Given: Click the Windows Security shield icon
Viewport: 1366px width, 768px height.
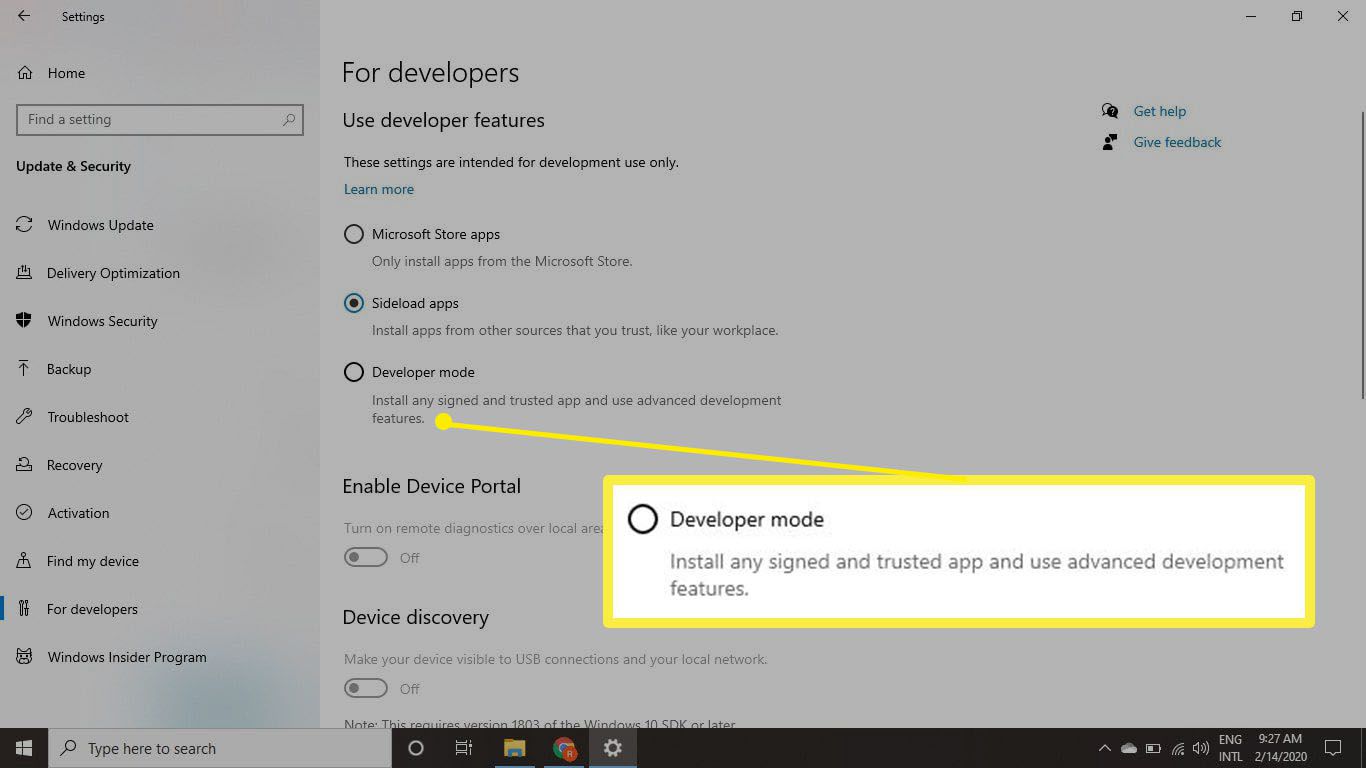Looking at the screenshot, I should click(x=25, y=321).
